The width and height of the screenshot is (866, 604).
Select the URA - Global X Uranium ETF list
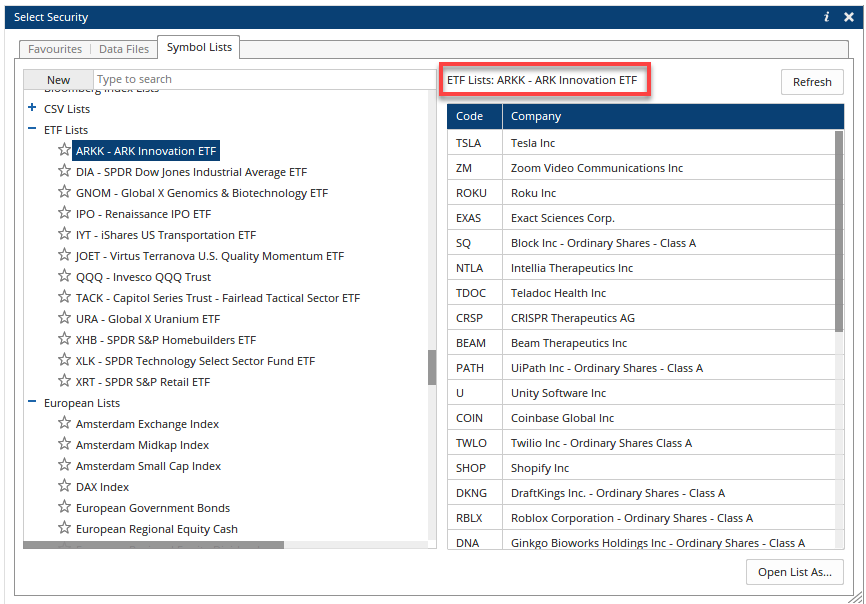click(x=147, y=319)
